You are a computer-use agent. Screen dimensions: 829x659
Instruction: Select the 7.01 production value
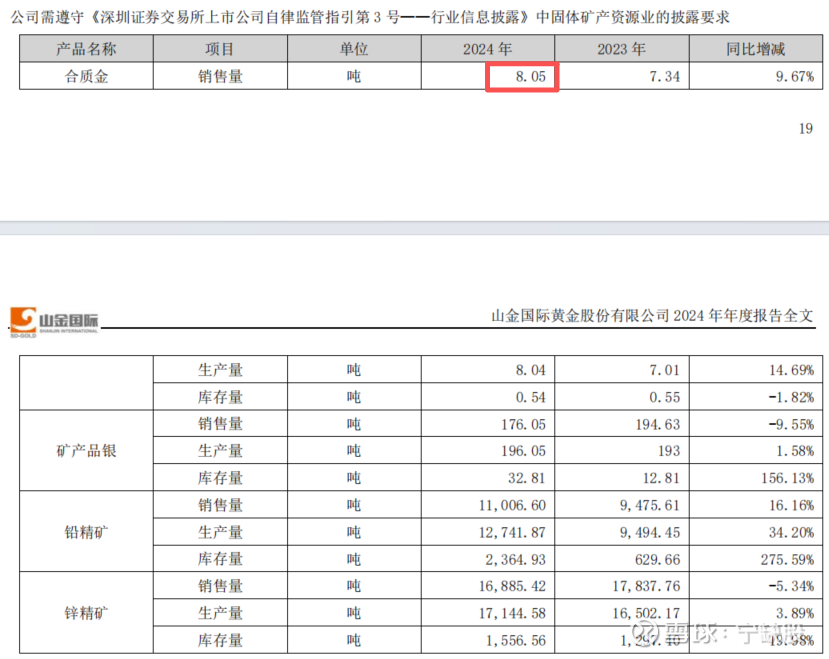pos(665,370)
